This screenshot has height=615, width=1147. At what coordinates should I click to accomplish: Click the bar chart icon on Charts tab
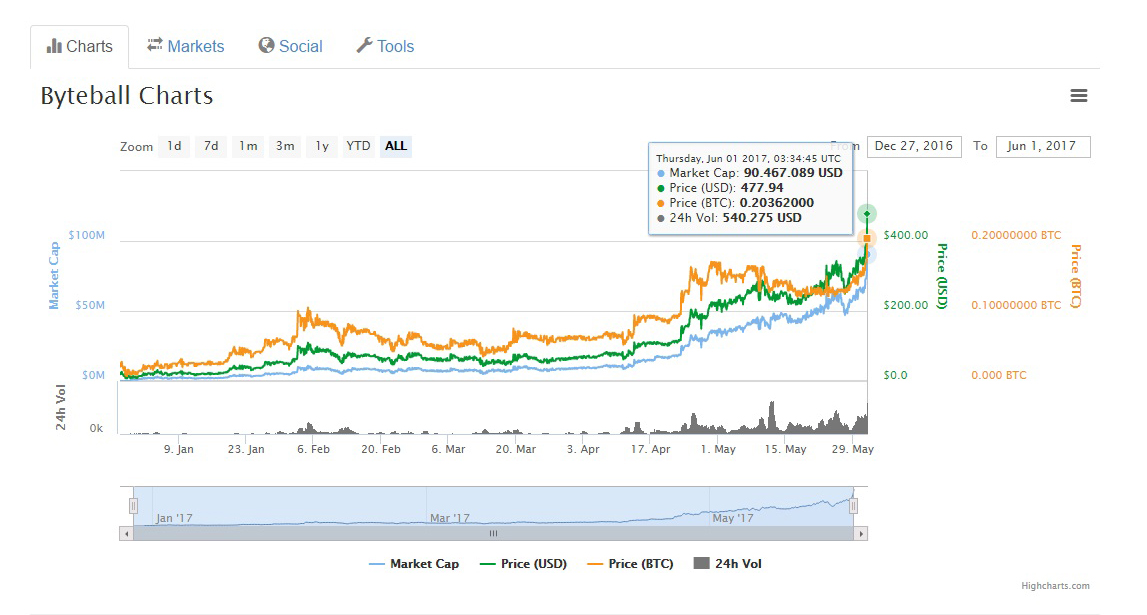click(54, 46)
